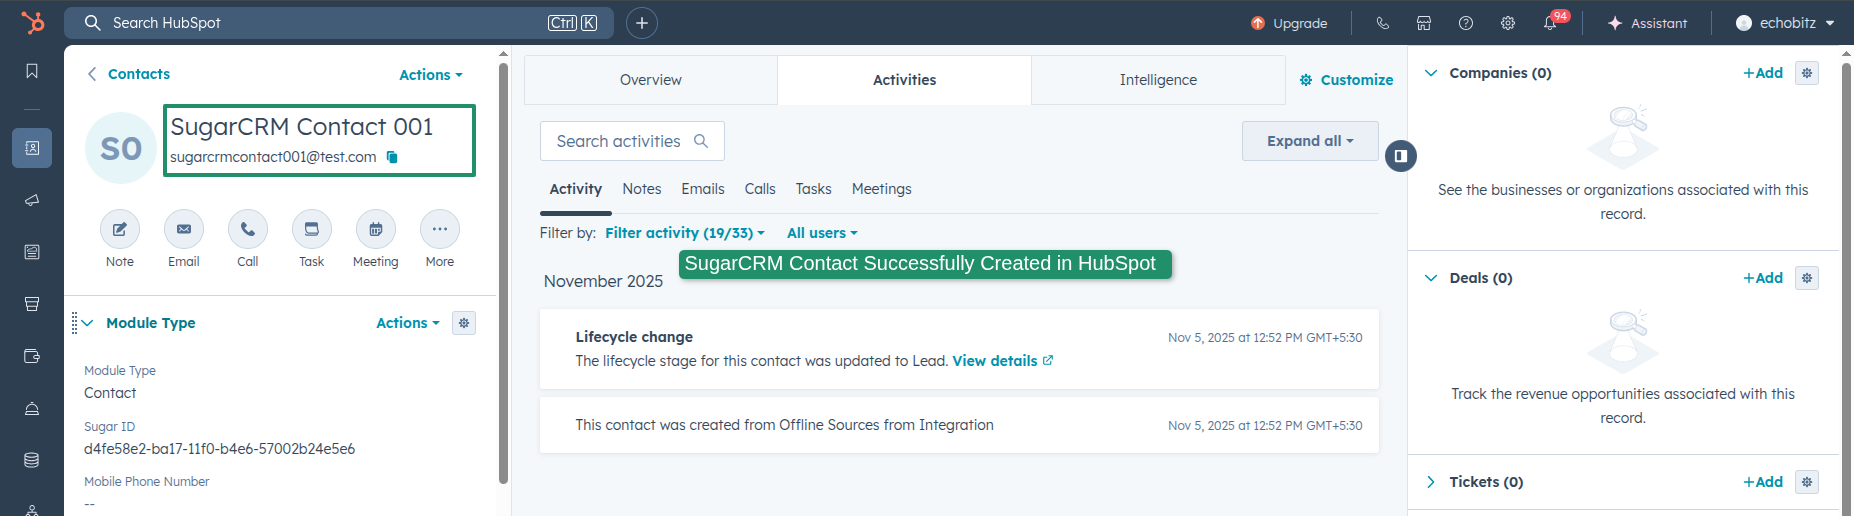Click the More actions ellipsis icon
Viewport: 1854px width, 516px height.
pos(440,229)
